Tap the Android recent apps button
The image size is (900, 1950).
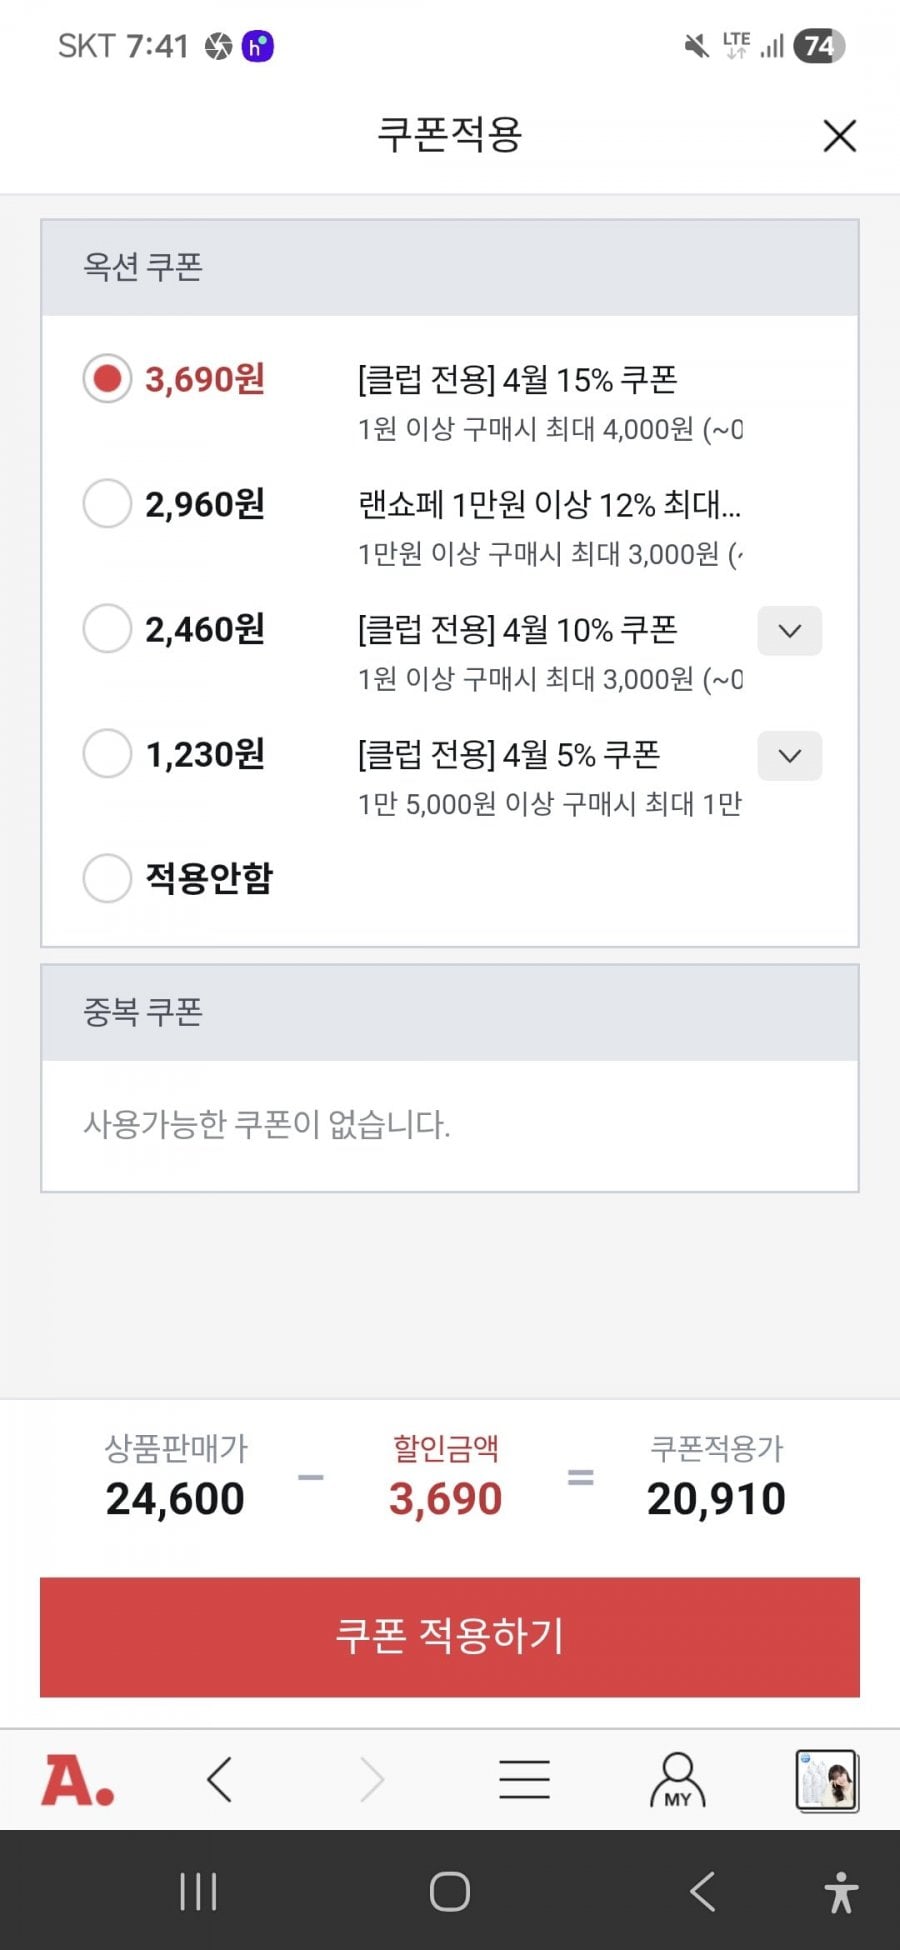coord(198,1891)
